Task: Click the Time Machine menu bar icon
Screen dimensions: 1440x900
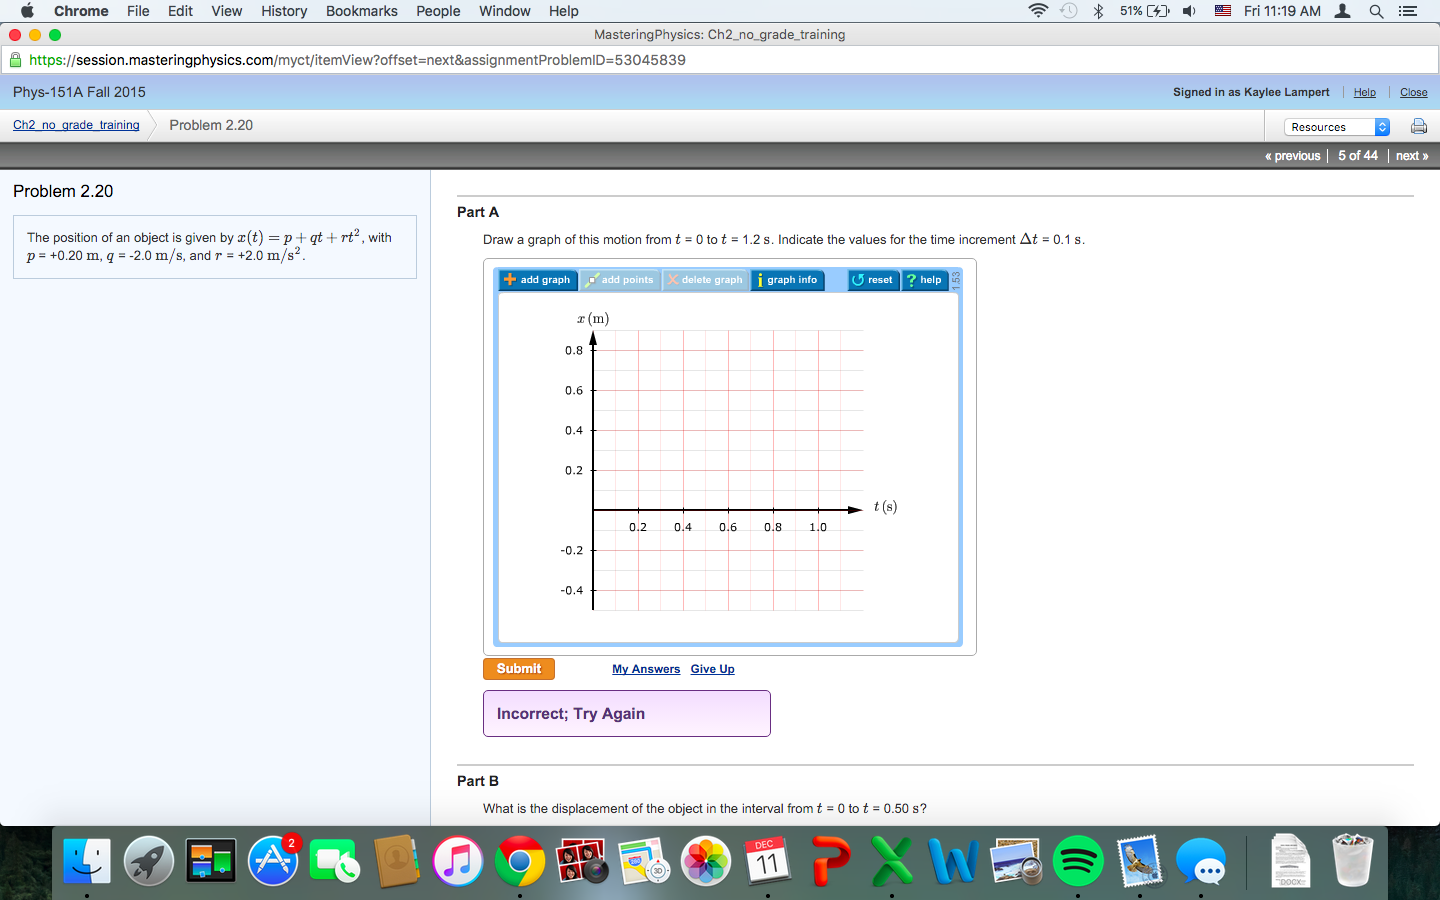Action: pos(1069,11)
